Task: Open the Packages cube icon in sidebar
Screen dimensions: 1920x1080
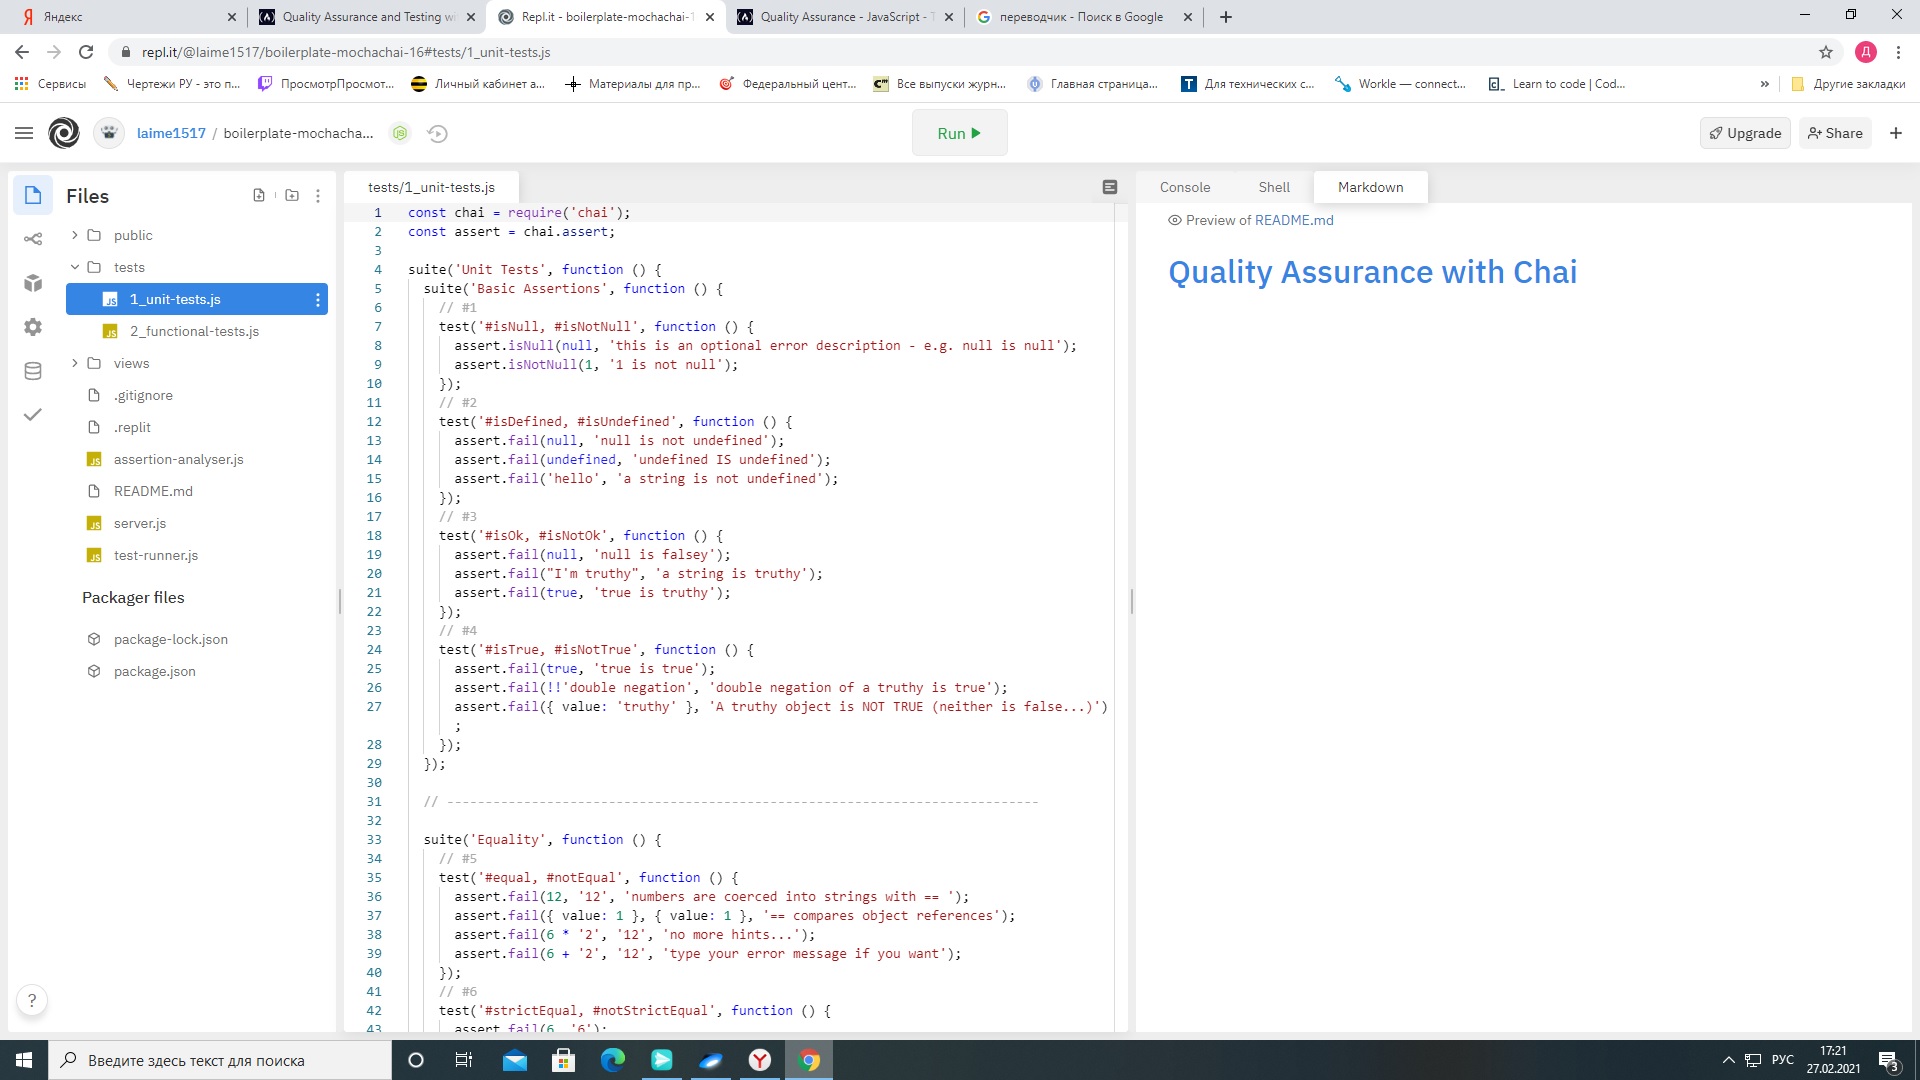Action: [x=33, y=284]
